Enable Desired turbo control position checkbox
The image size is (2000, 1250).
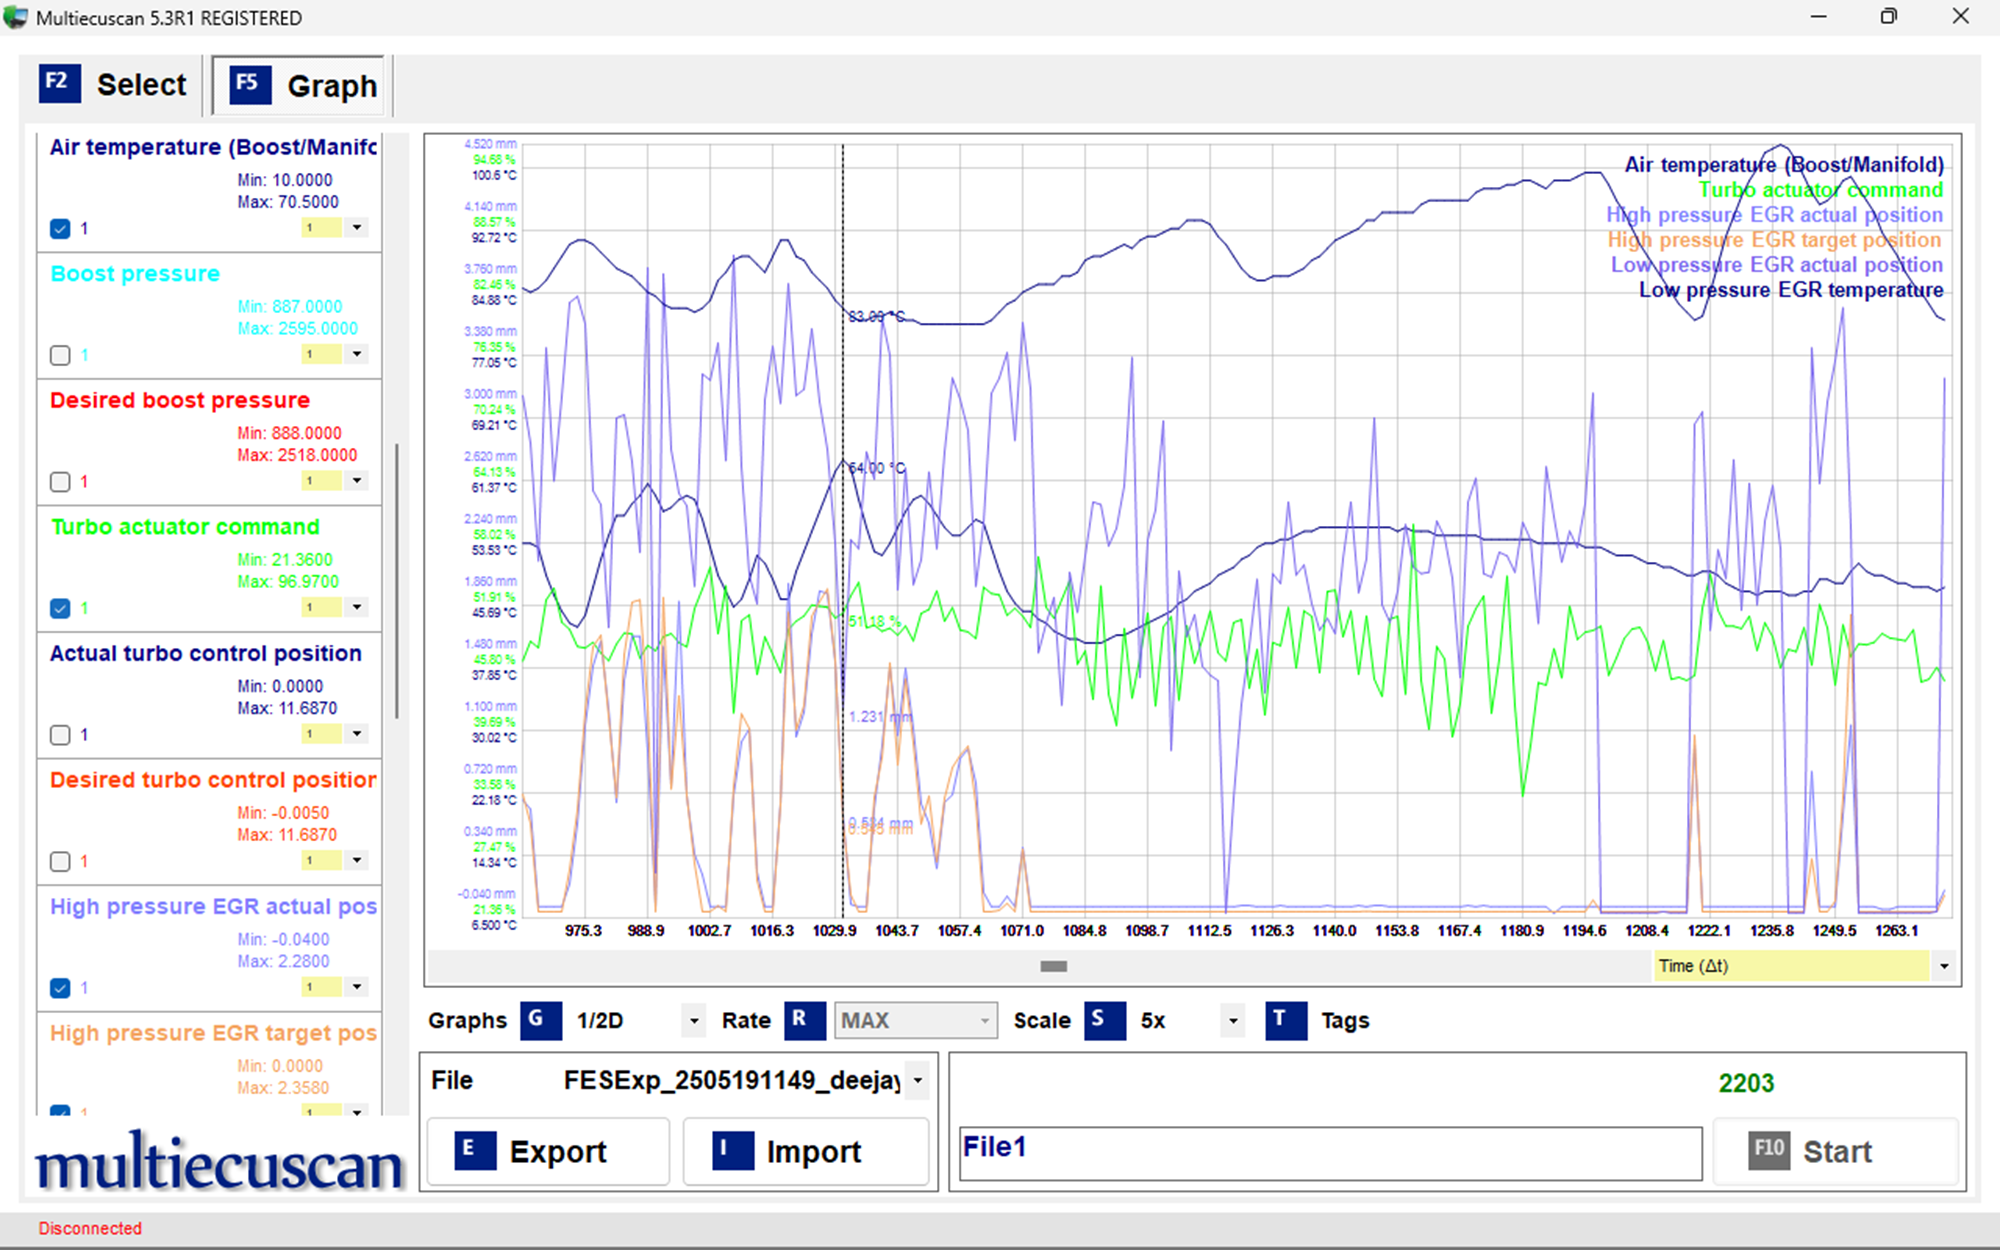[x=60, y=861]
